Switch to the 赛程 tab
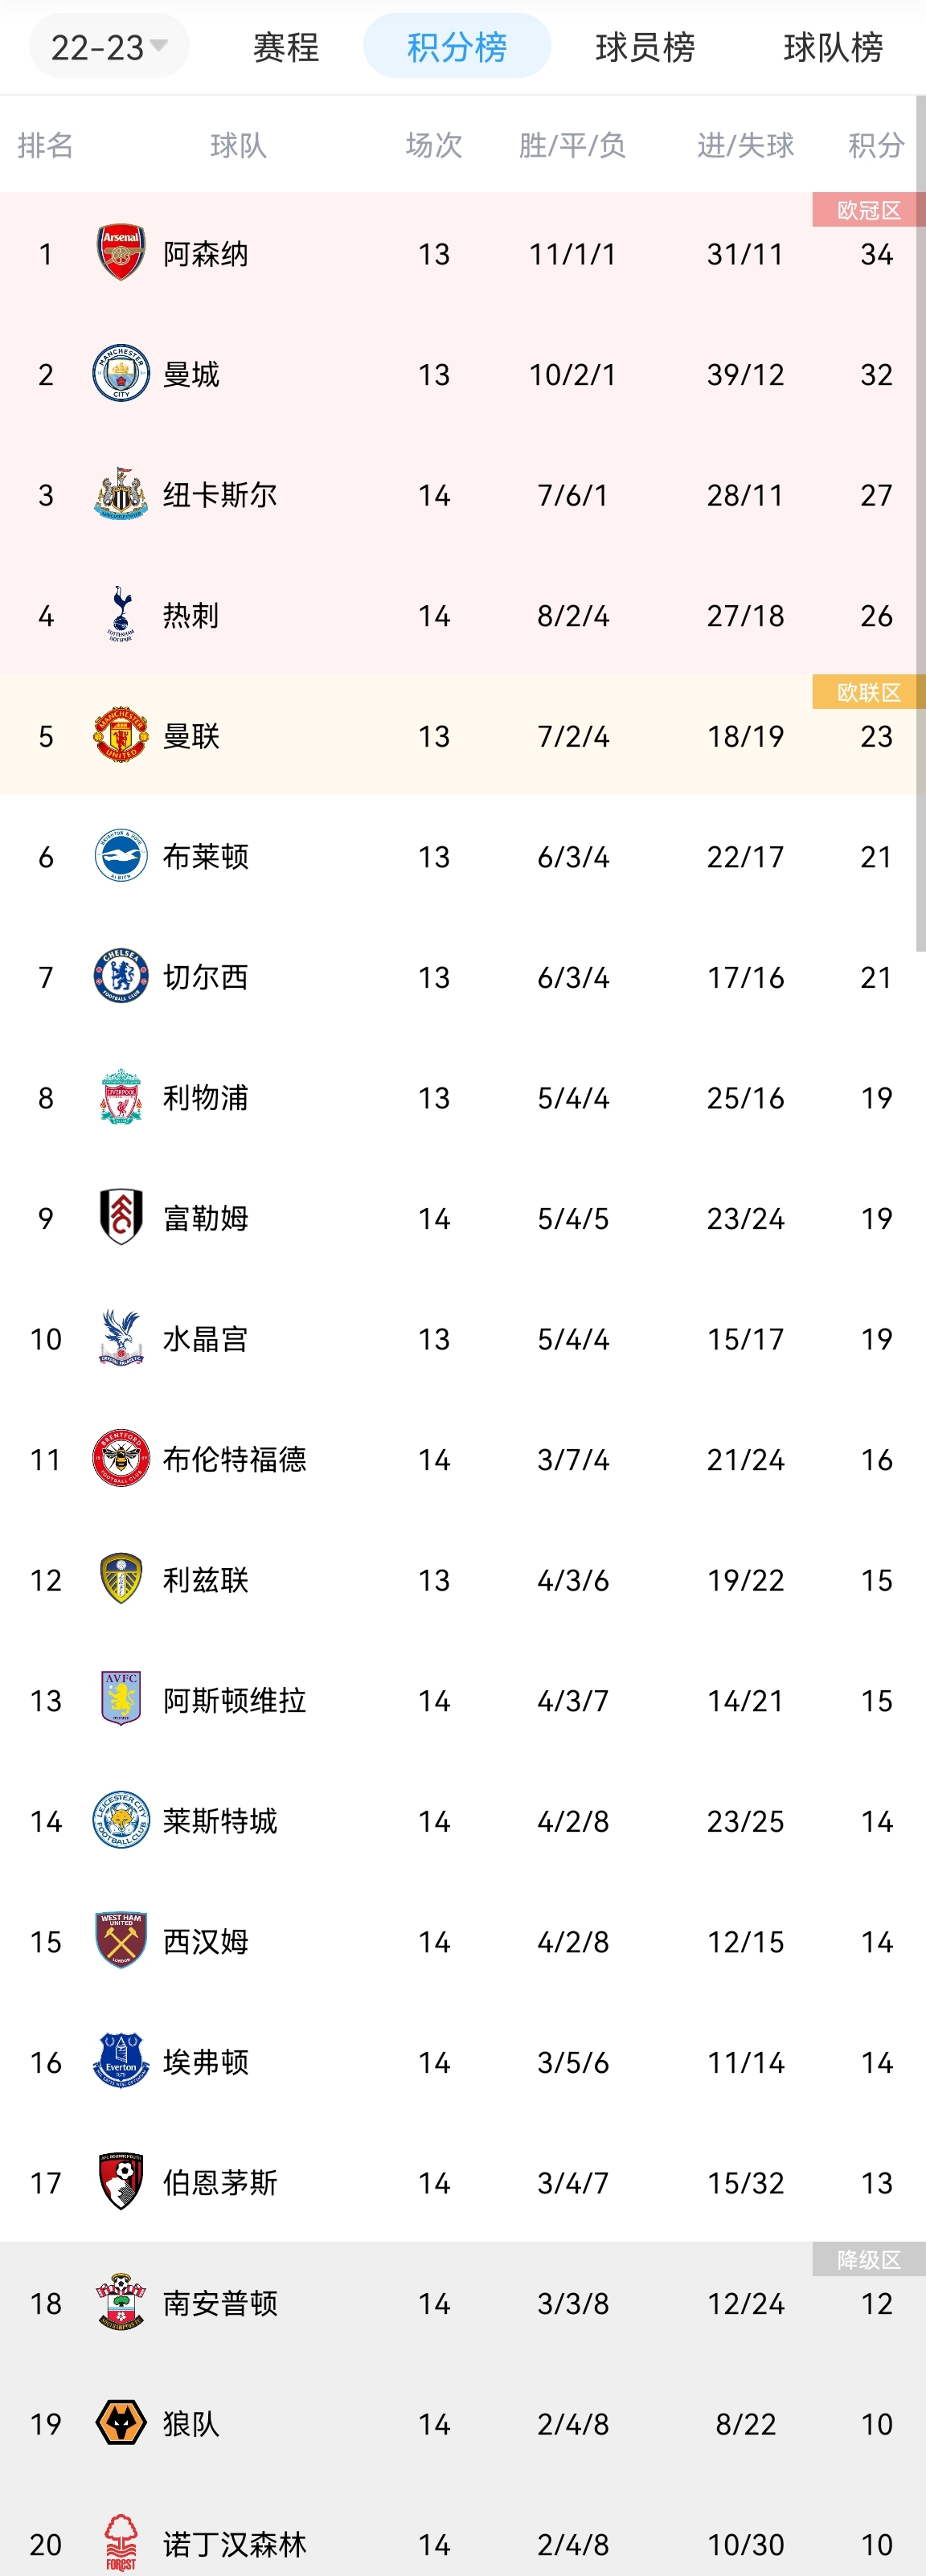 pyautogui.click(x=286, y=47)
